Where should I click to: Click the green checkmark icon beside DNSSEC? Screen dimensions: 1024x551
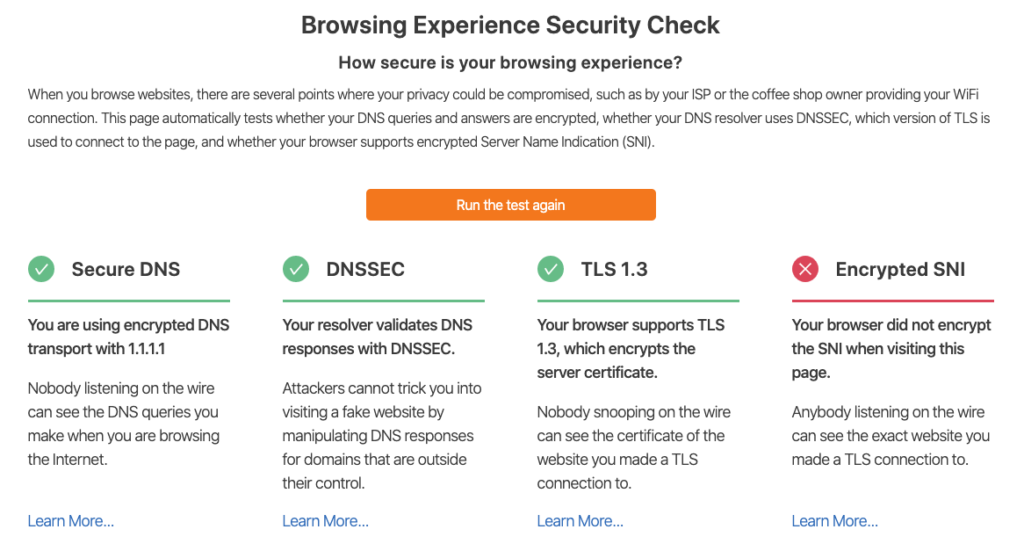click(x=296, y=269)
